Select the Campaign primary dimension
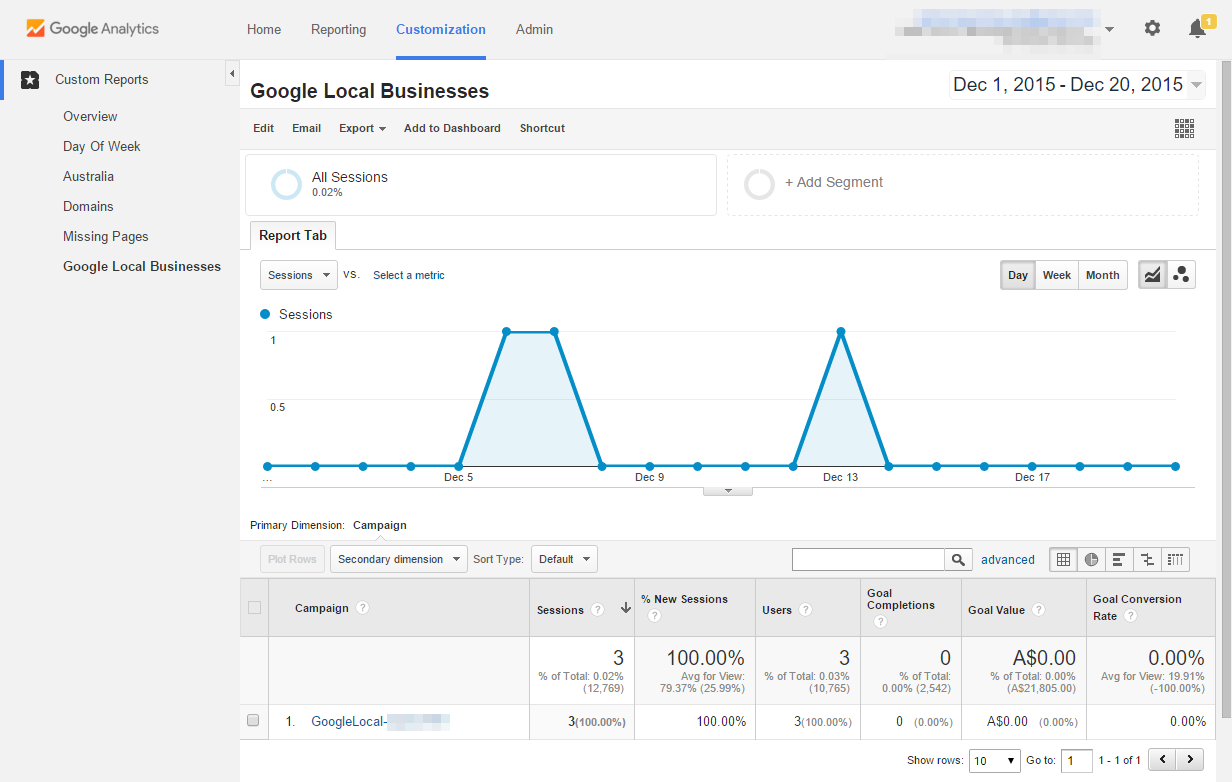 pos(380,525)
